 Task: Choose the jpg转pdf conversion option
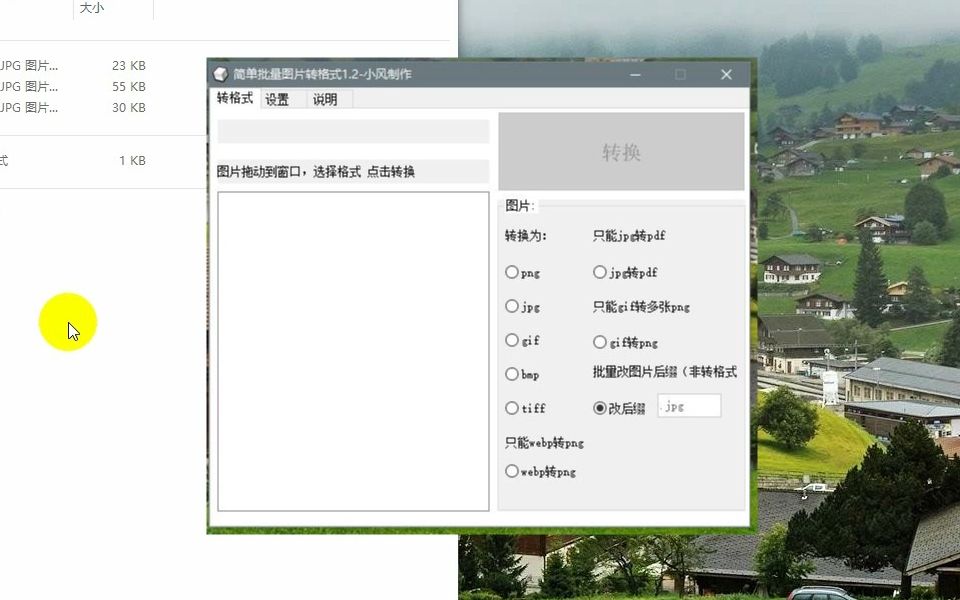coord(601,272)
